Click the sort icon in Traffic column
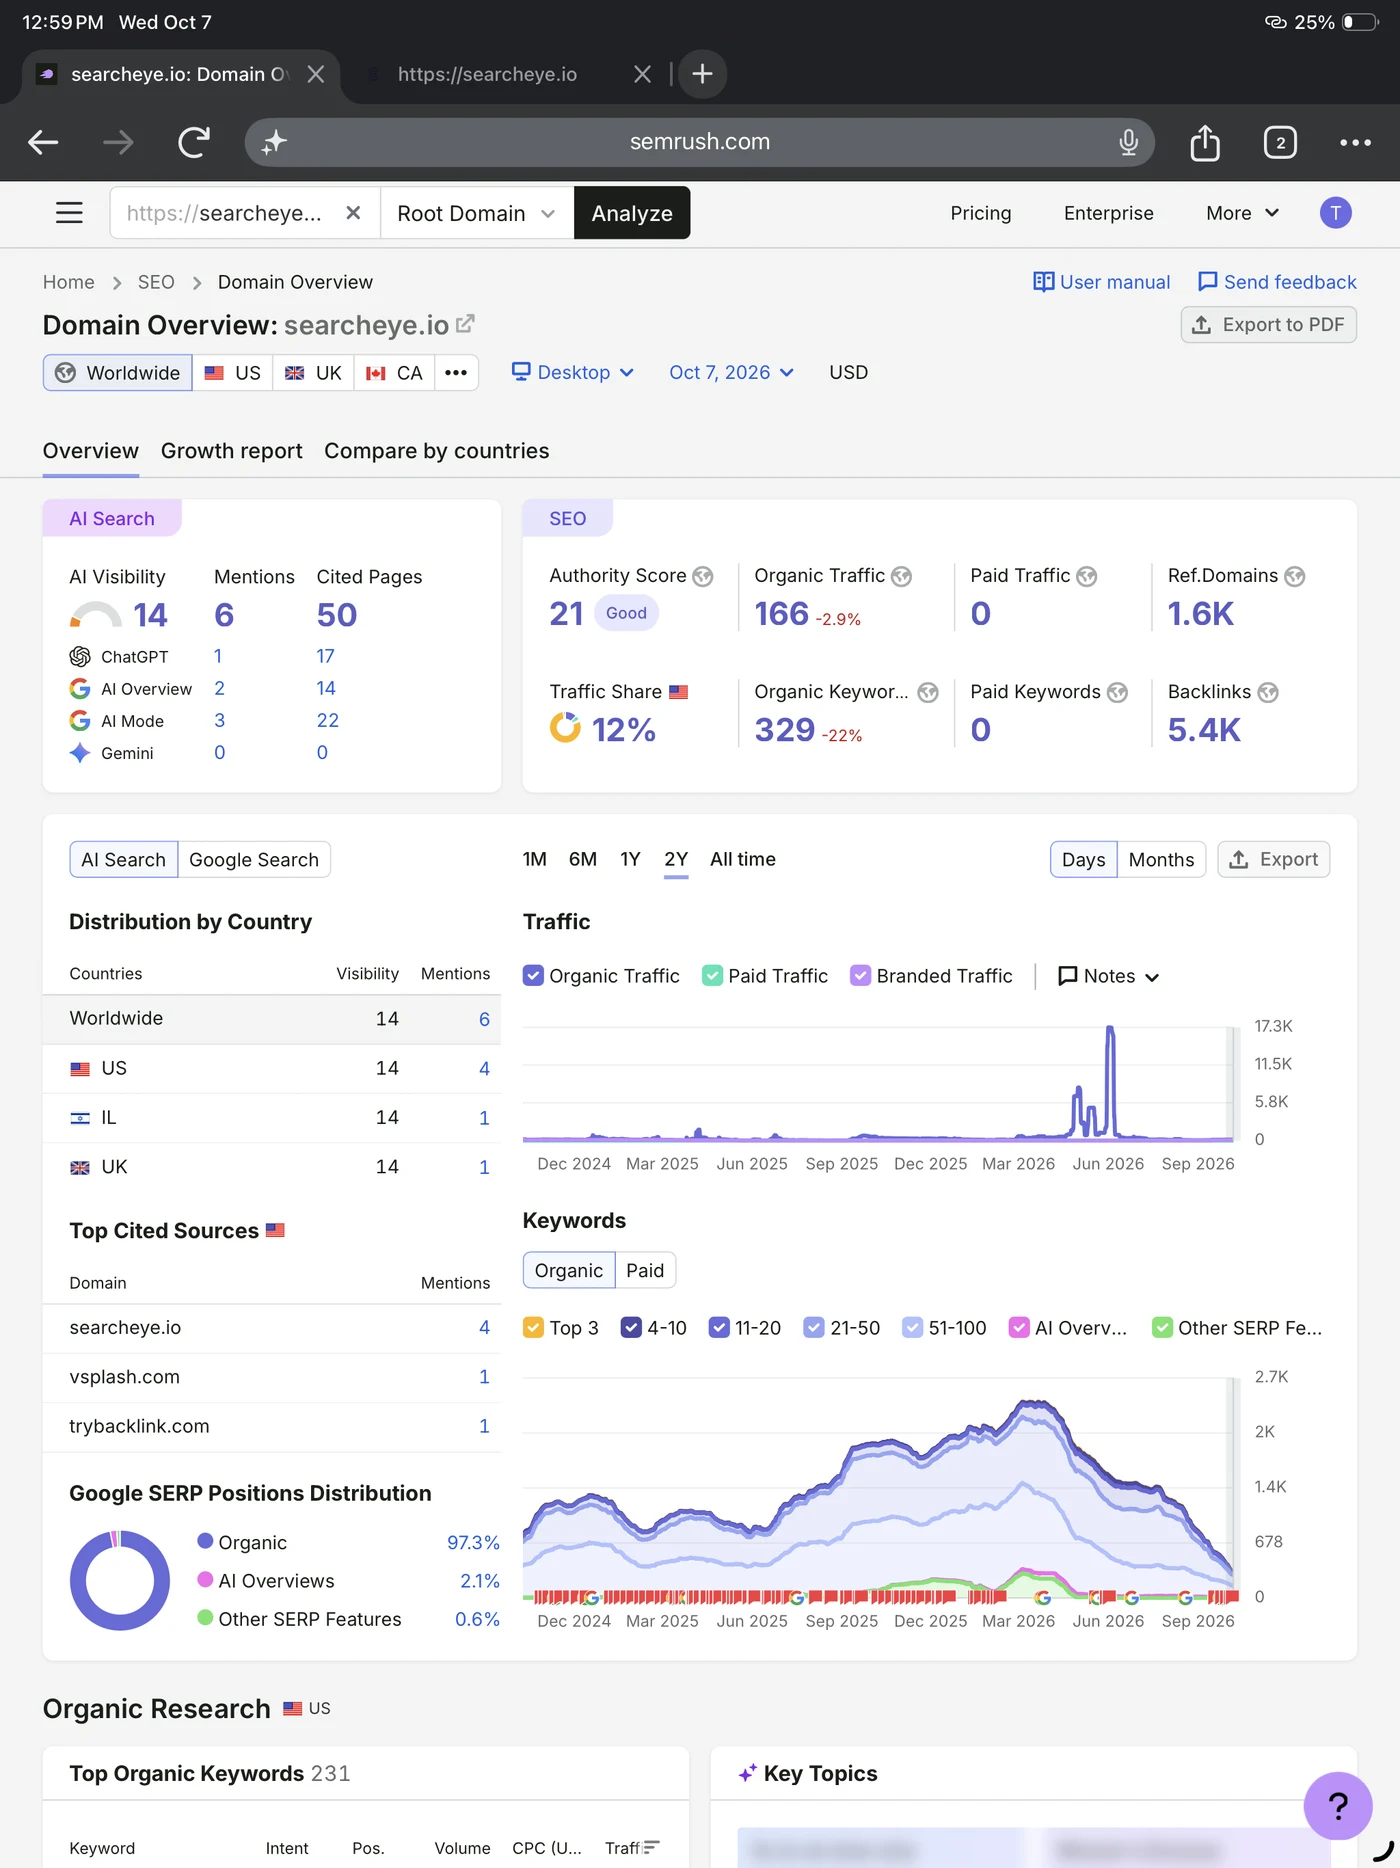Screen dimensions: 1400x1868 [x=651, y=1847]
